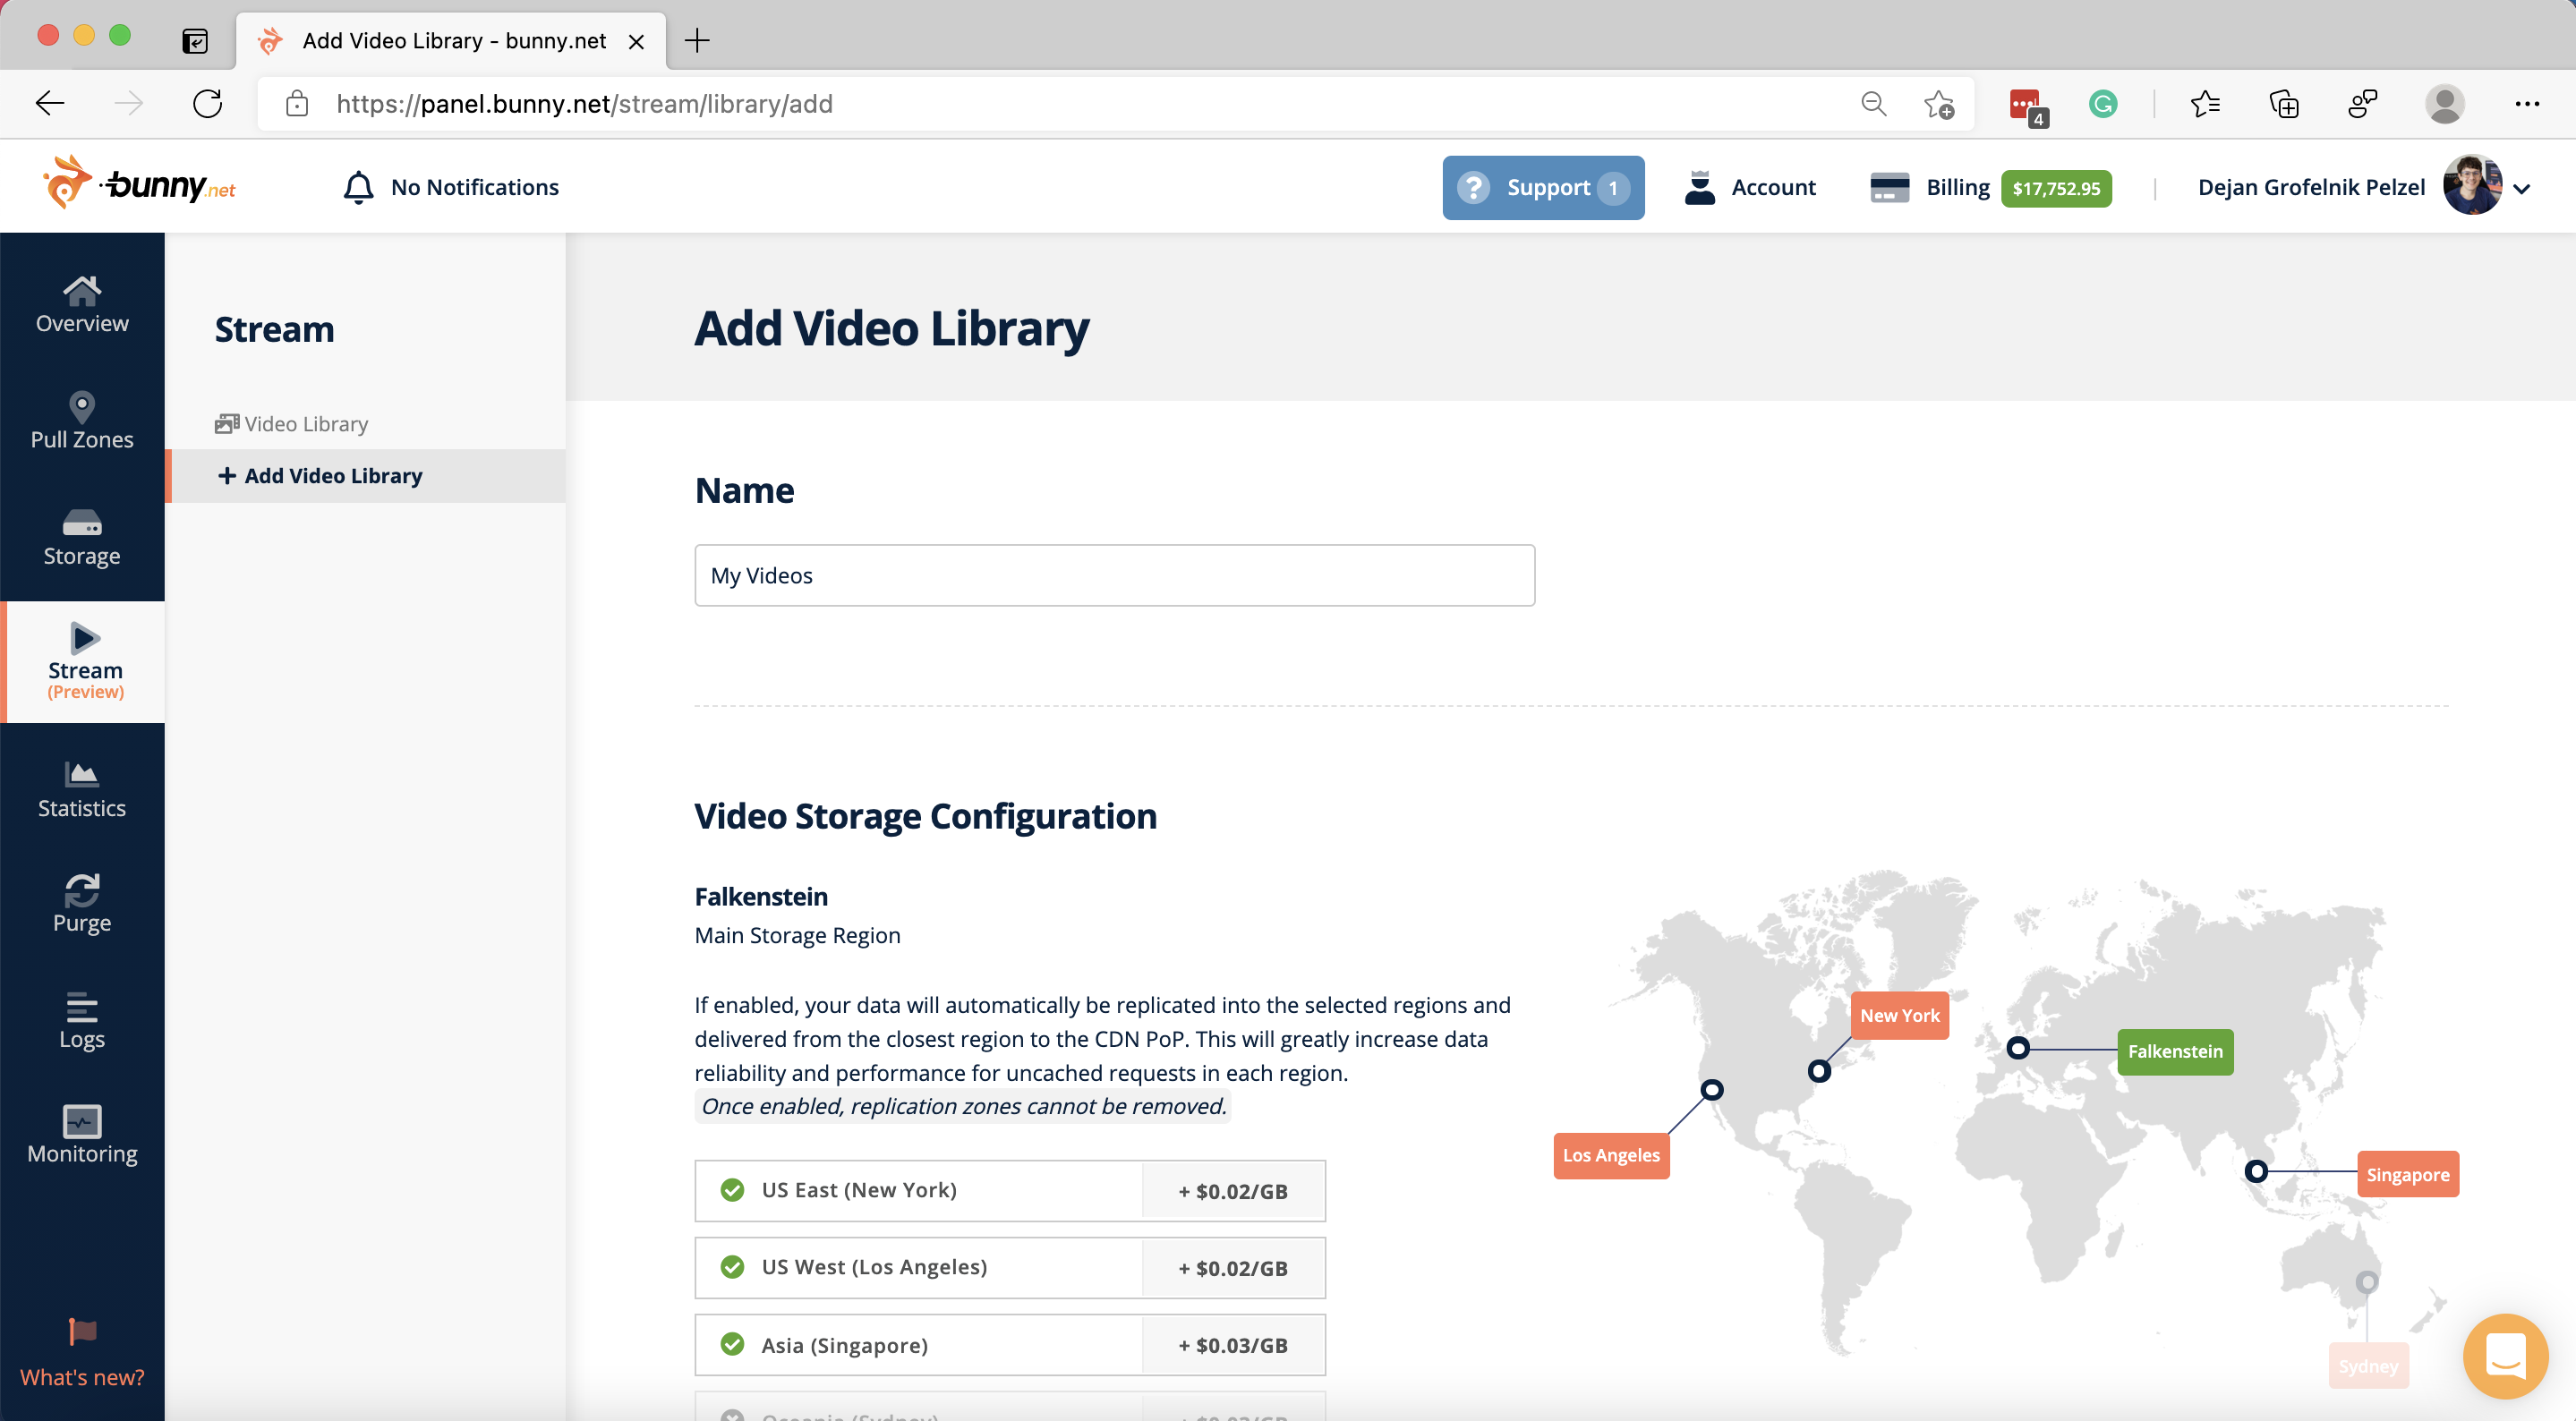Close the Add Video Library tab
The image size is (2576, 1421).
636,42
